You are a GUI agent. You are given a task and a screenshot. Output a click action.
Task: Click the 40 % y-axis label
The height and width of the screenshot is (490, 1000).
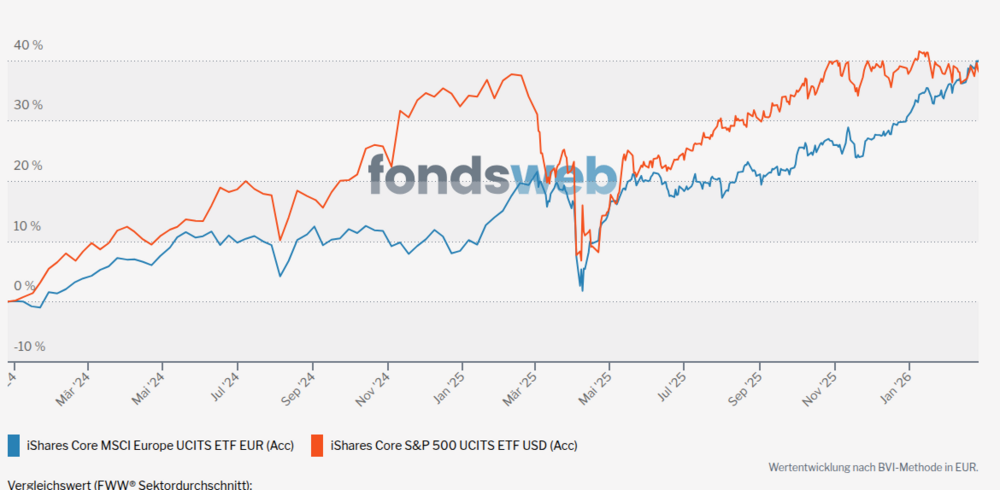point(28,46)
